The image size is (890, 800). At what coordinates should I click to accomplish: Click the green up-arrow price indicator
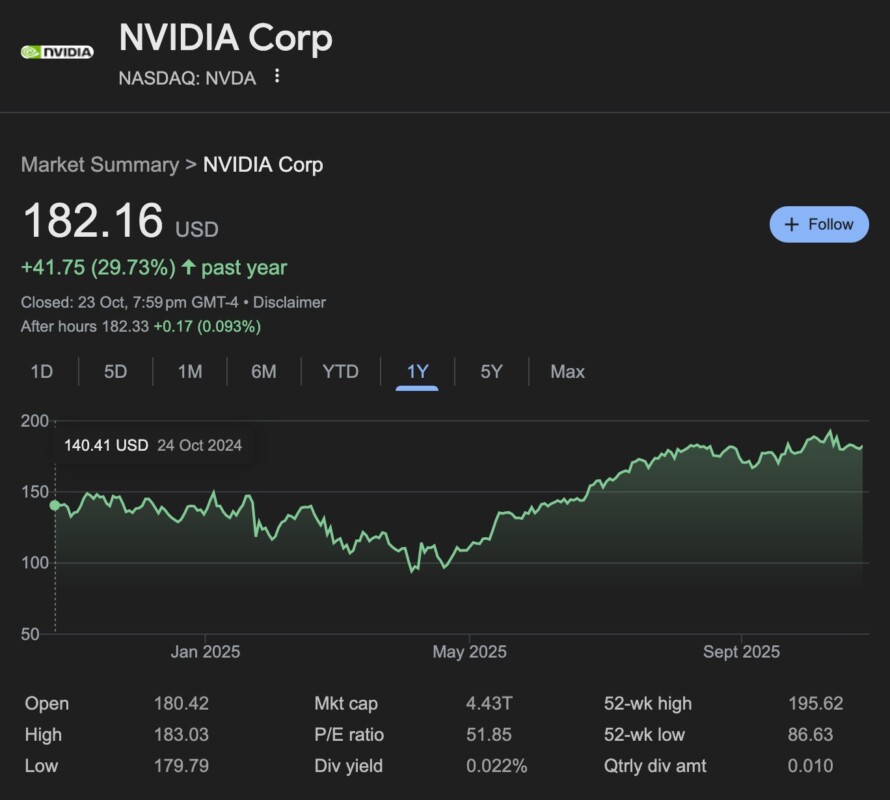coord(189,267)
